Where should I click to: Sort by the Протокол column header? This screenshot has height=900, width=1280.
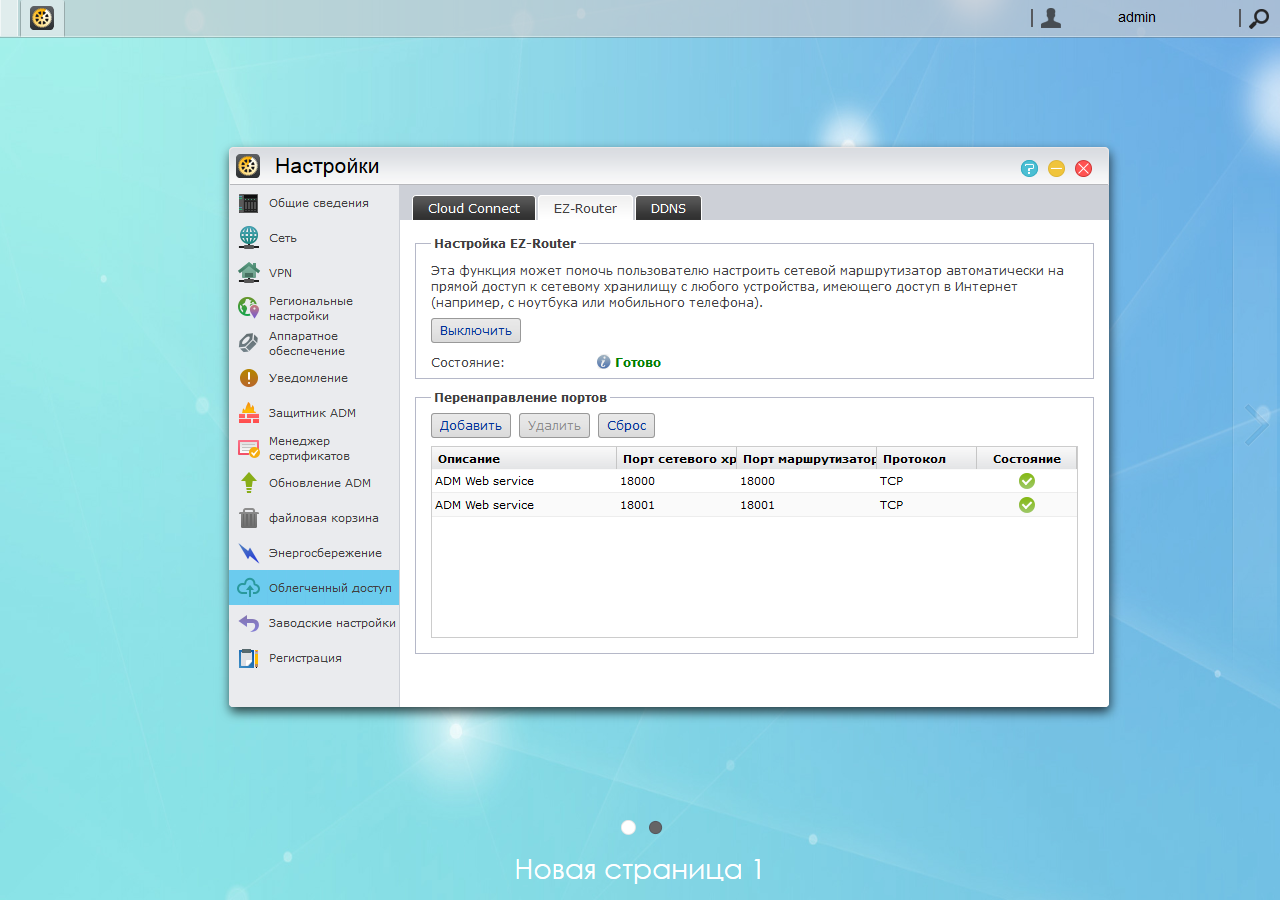[926, 458]
